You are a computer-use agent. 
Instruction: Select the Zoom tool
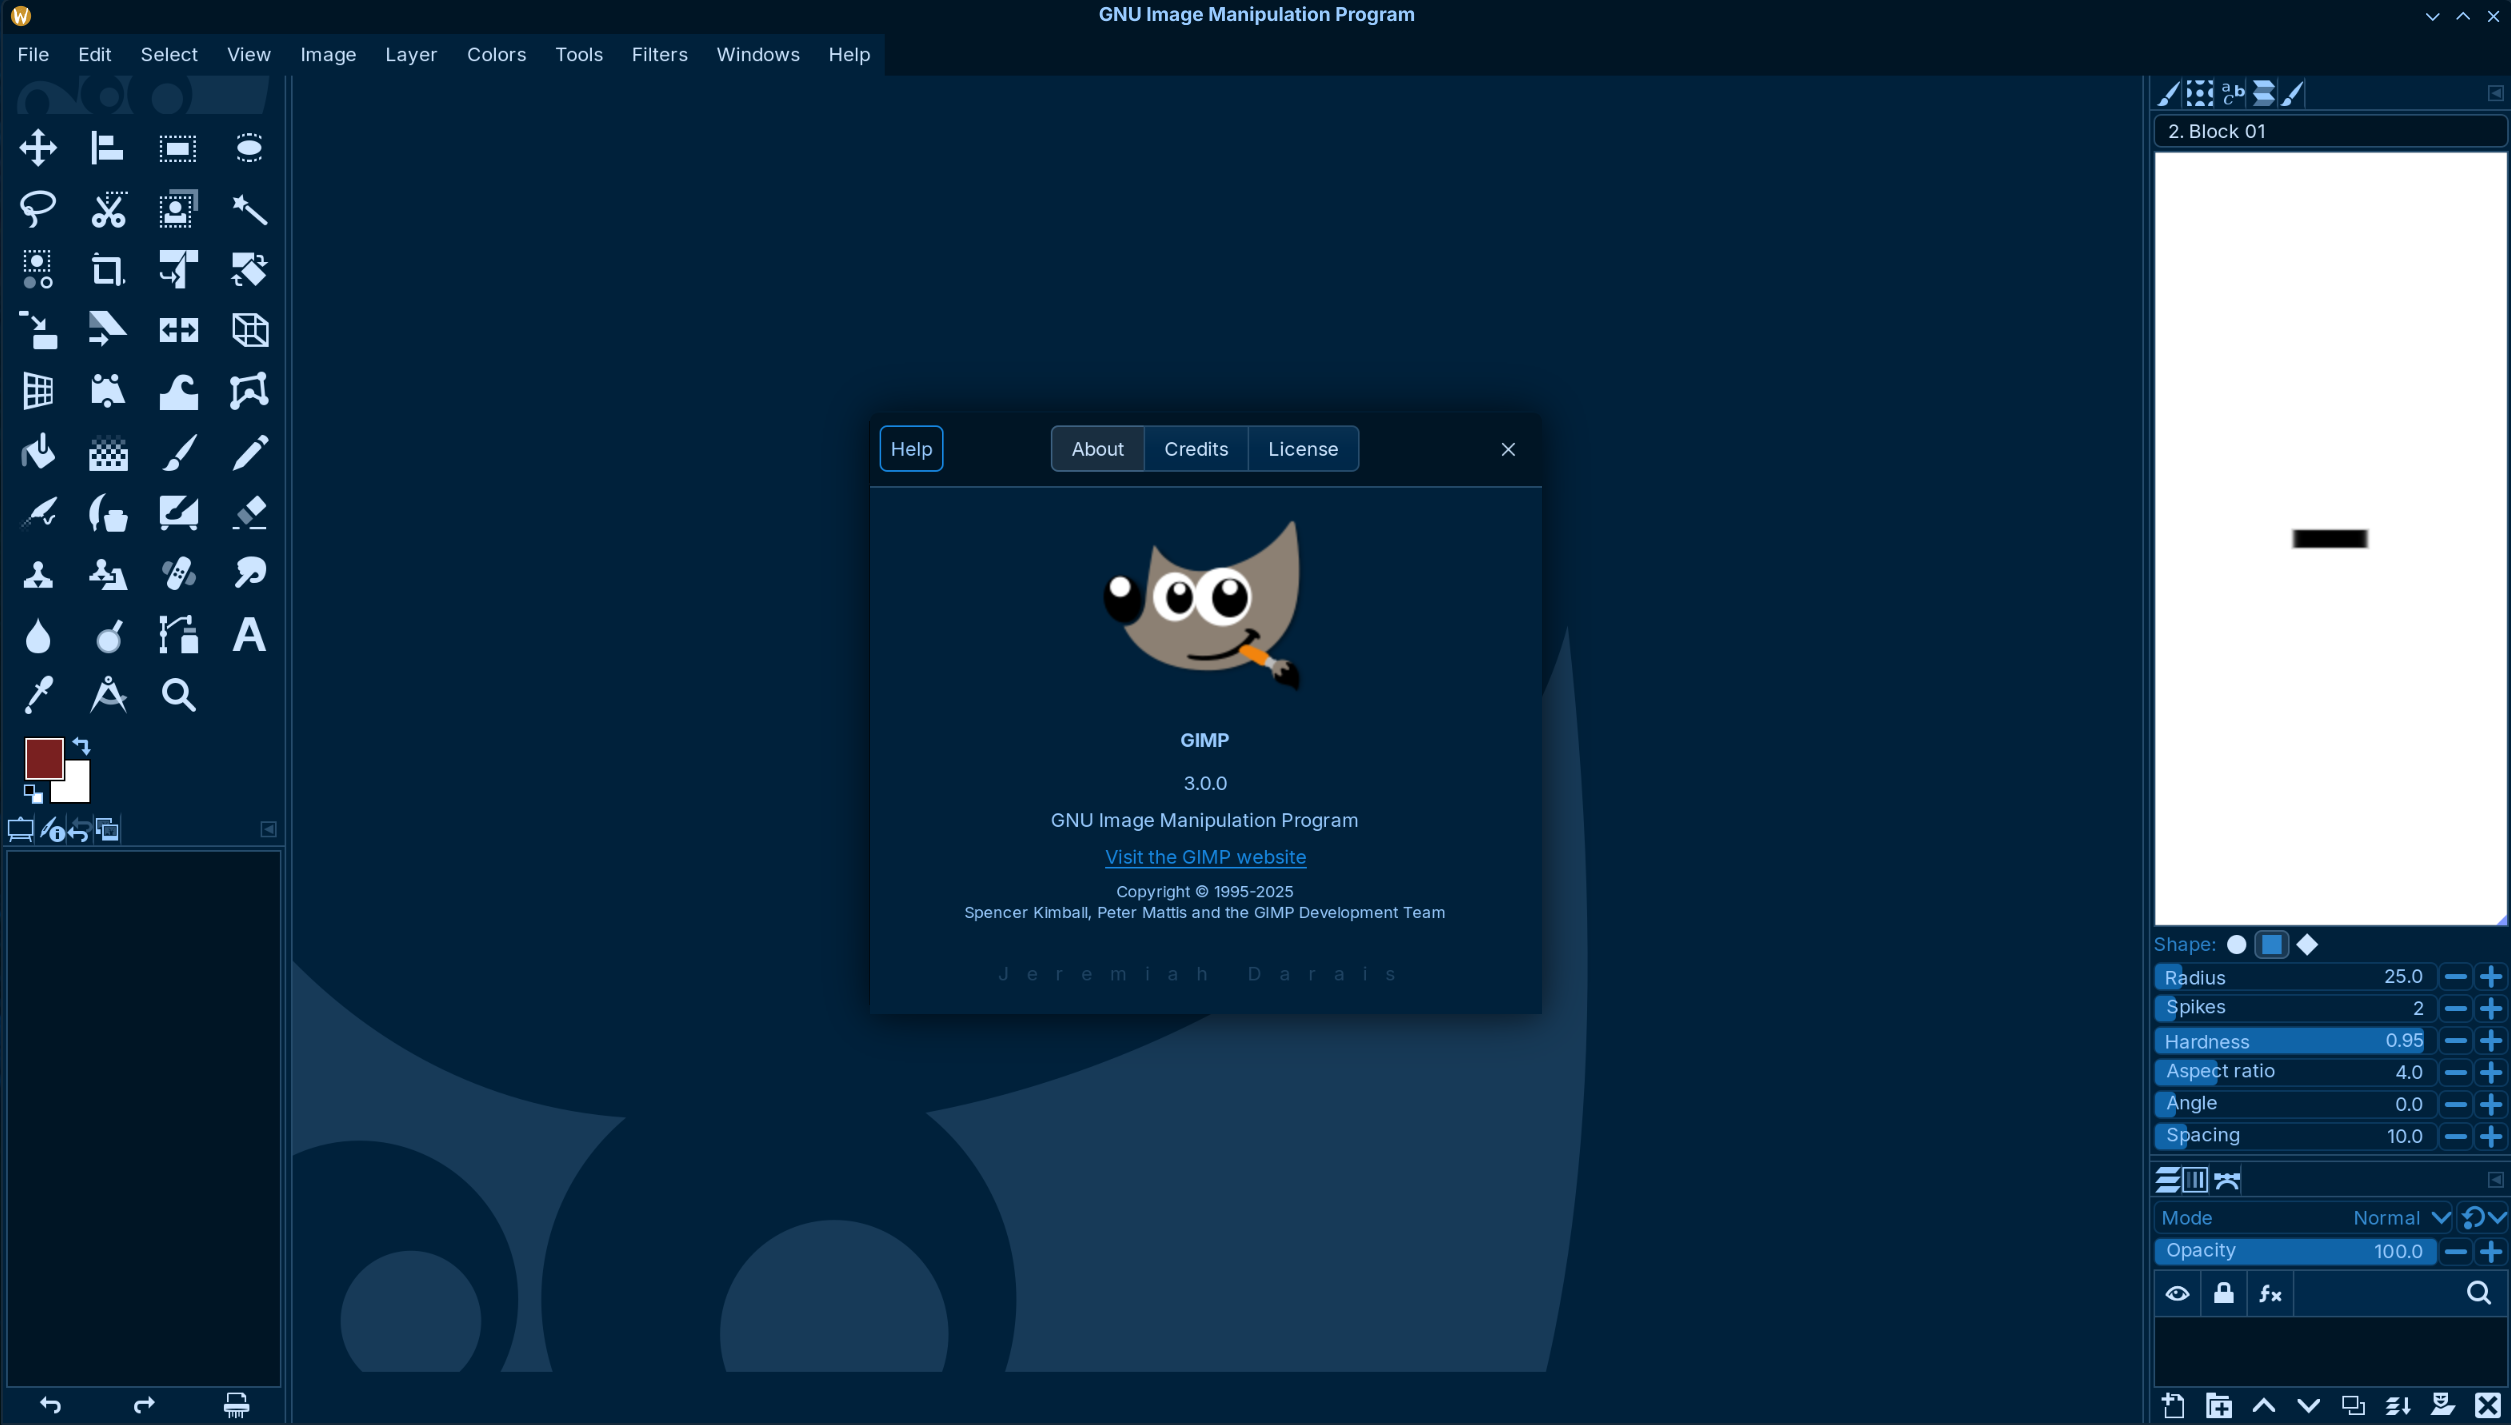(179, 695)
